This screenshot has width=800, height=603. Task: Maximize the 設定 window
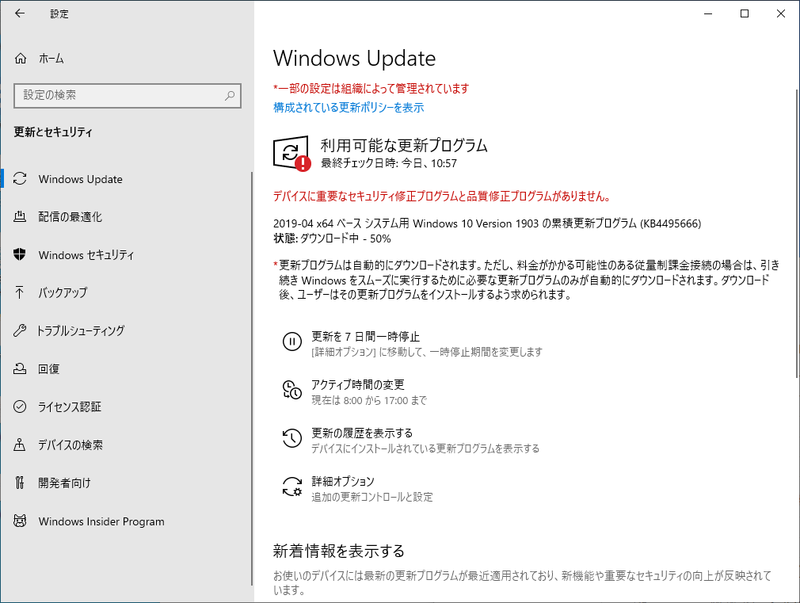(x=744, y=14)
